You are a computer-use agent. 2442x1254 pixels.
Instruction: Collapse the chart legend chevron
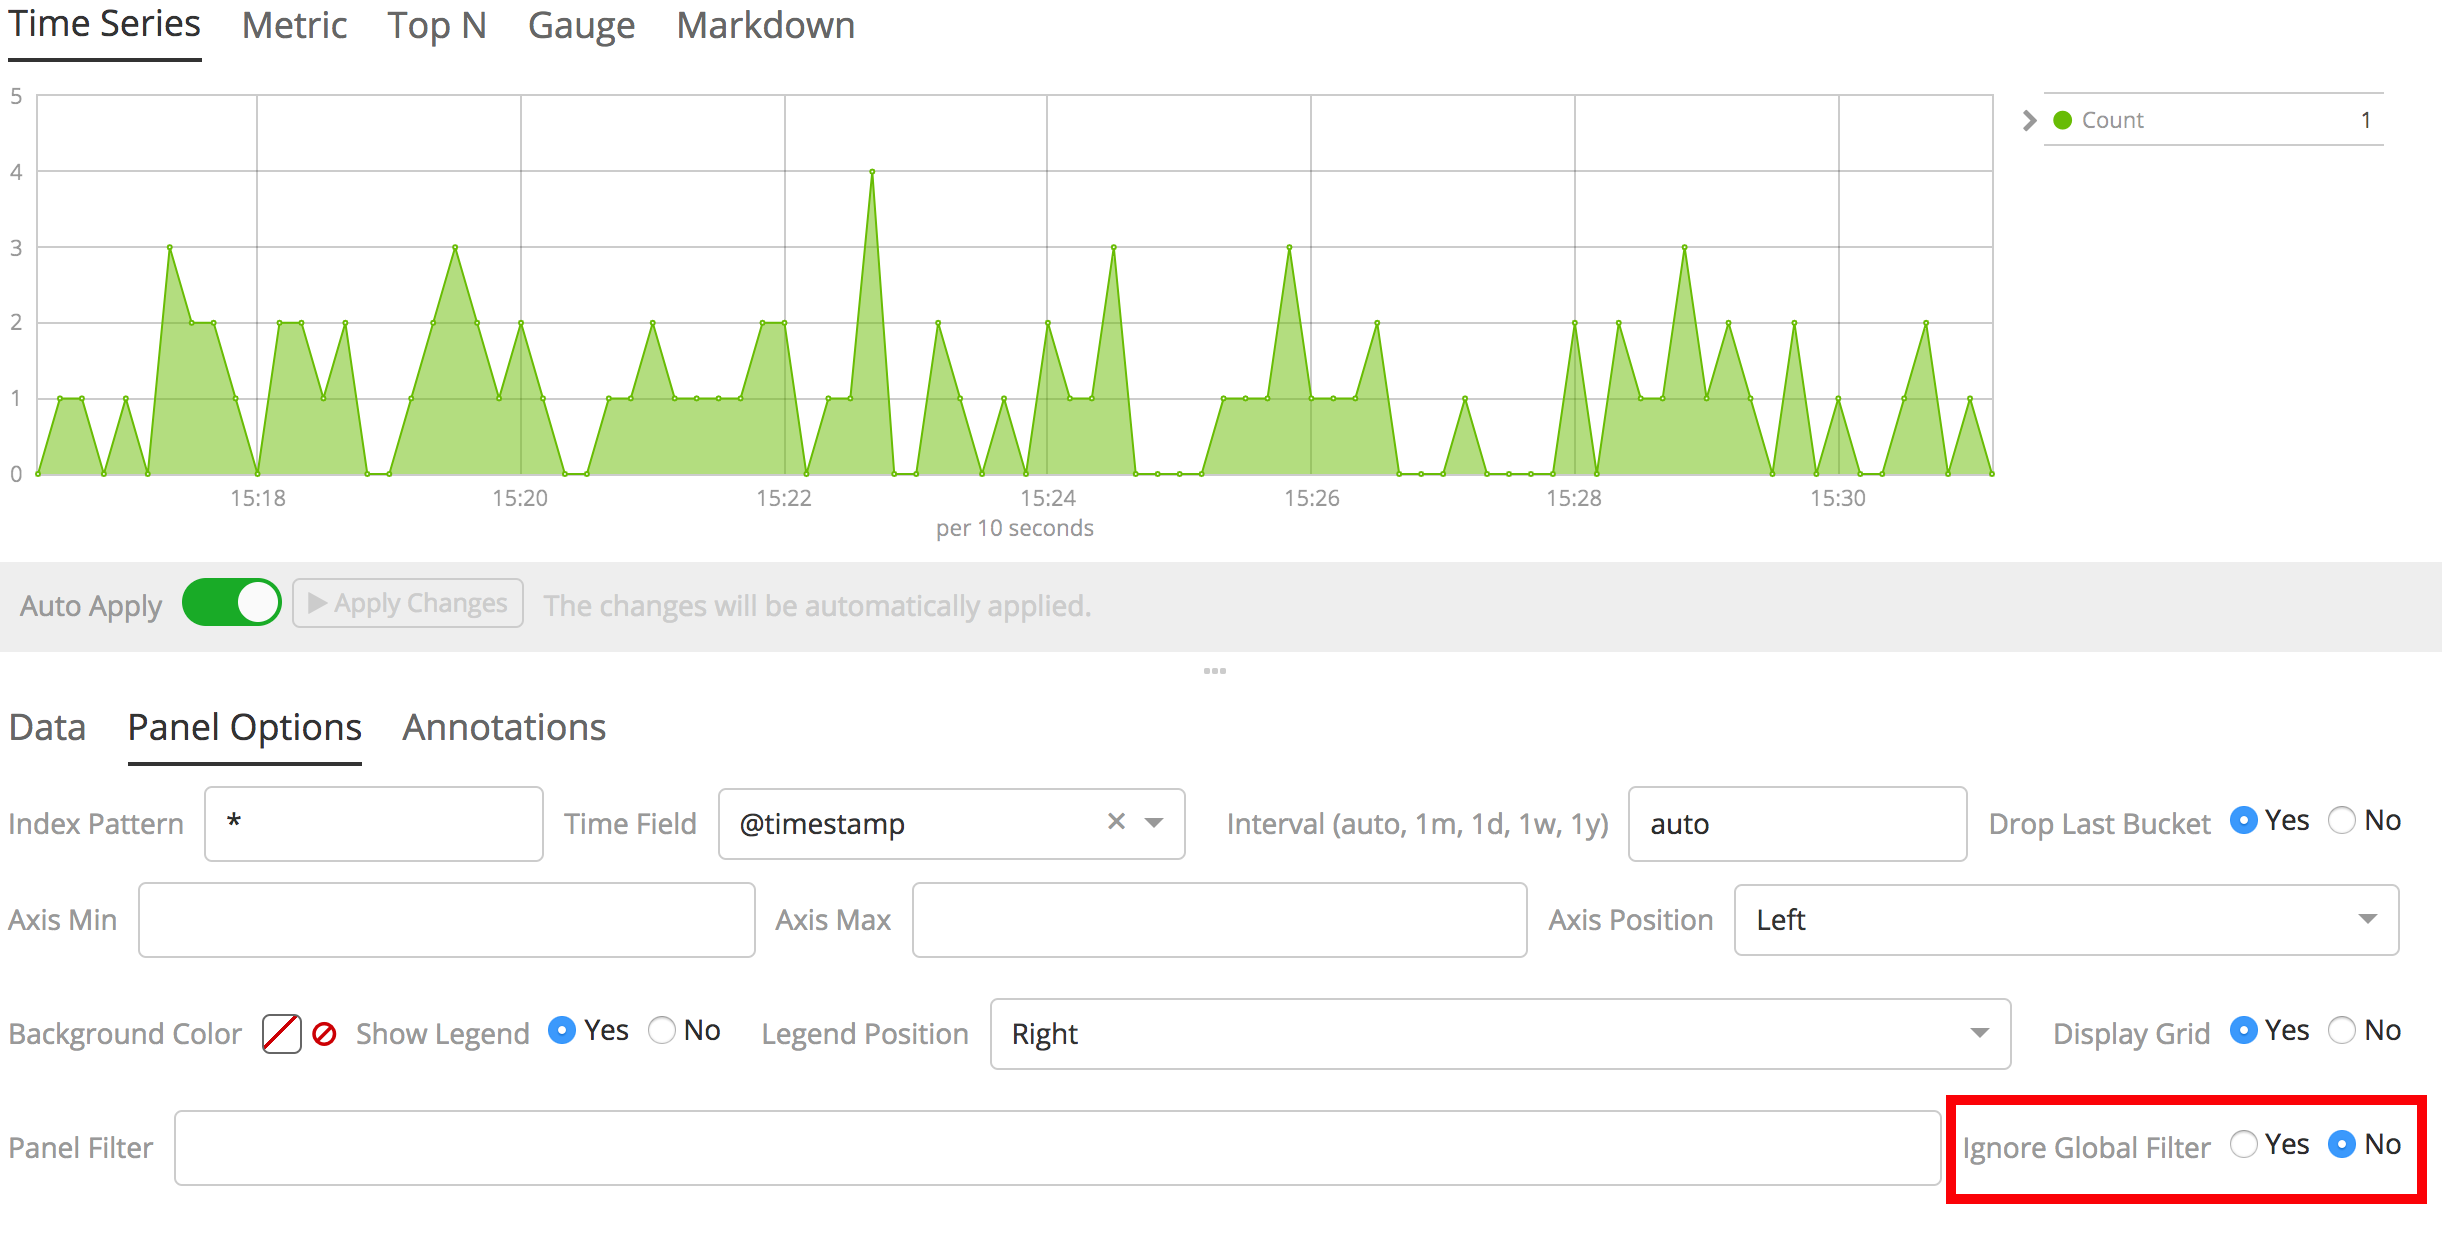[x=2029, y=120]
